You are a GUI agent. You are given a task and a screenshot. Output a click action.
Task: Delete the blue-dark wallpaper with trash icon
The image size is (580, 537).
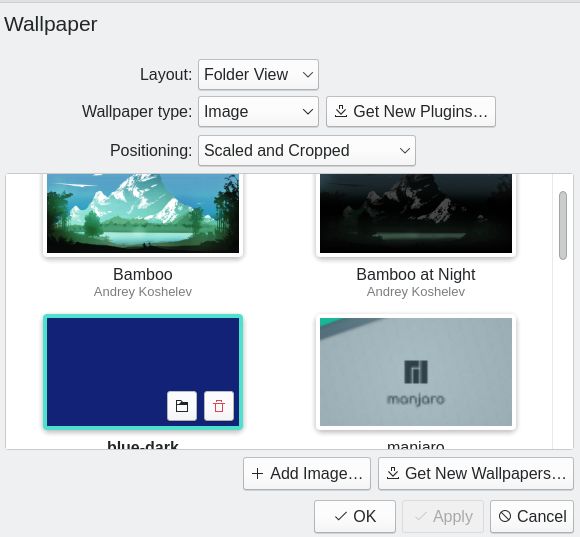click(219, 406)
